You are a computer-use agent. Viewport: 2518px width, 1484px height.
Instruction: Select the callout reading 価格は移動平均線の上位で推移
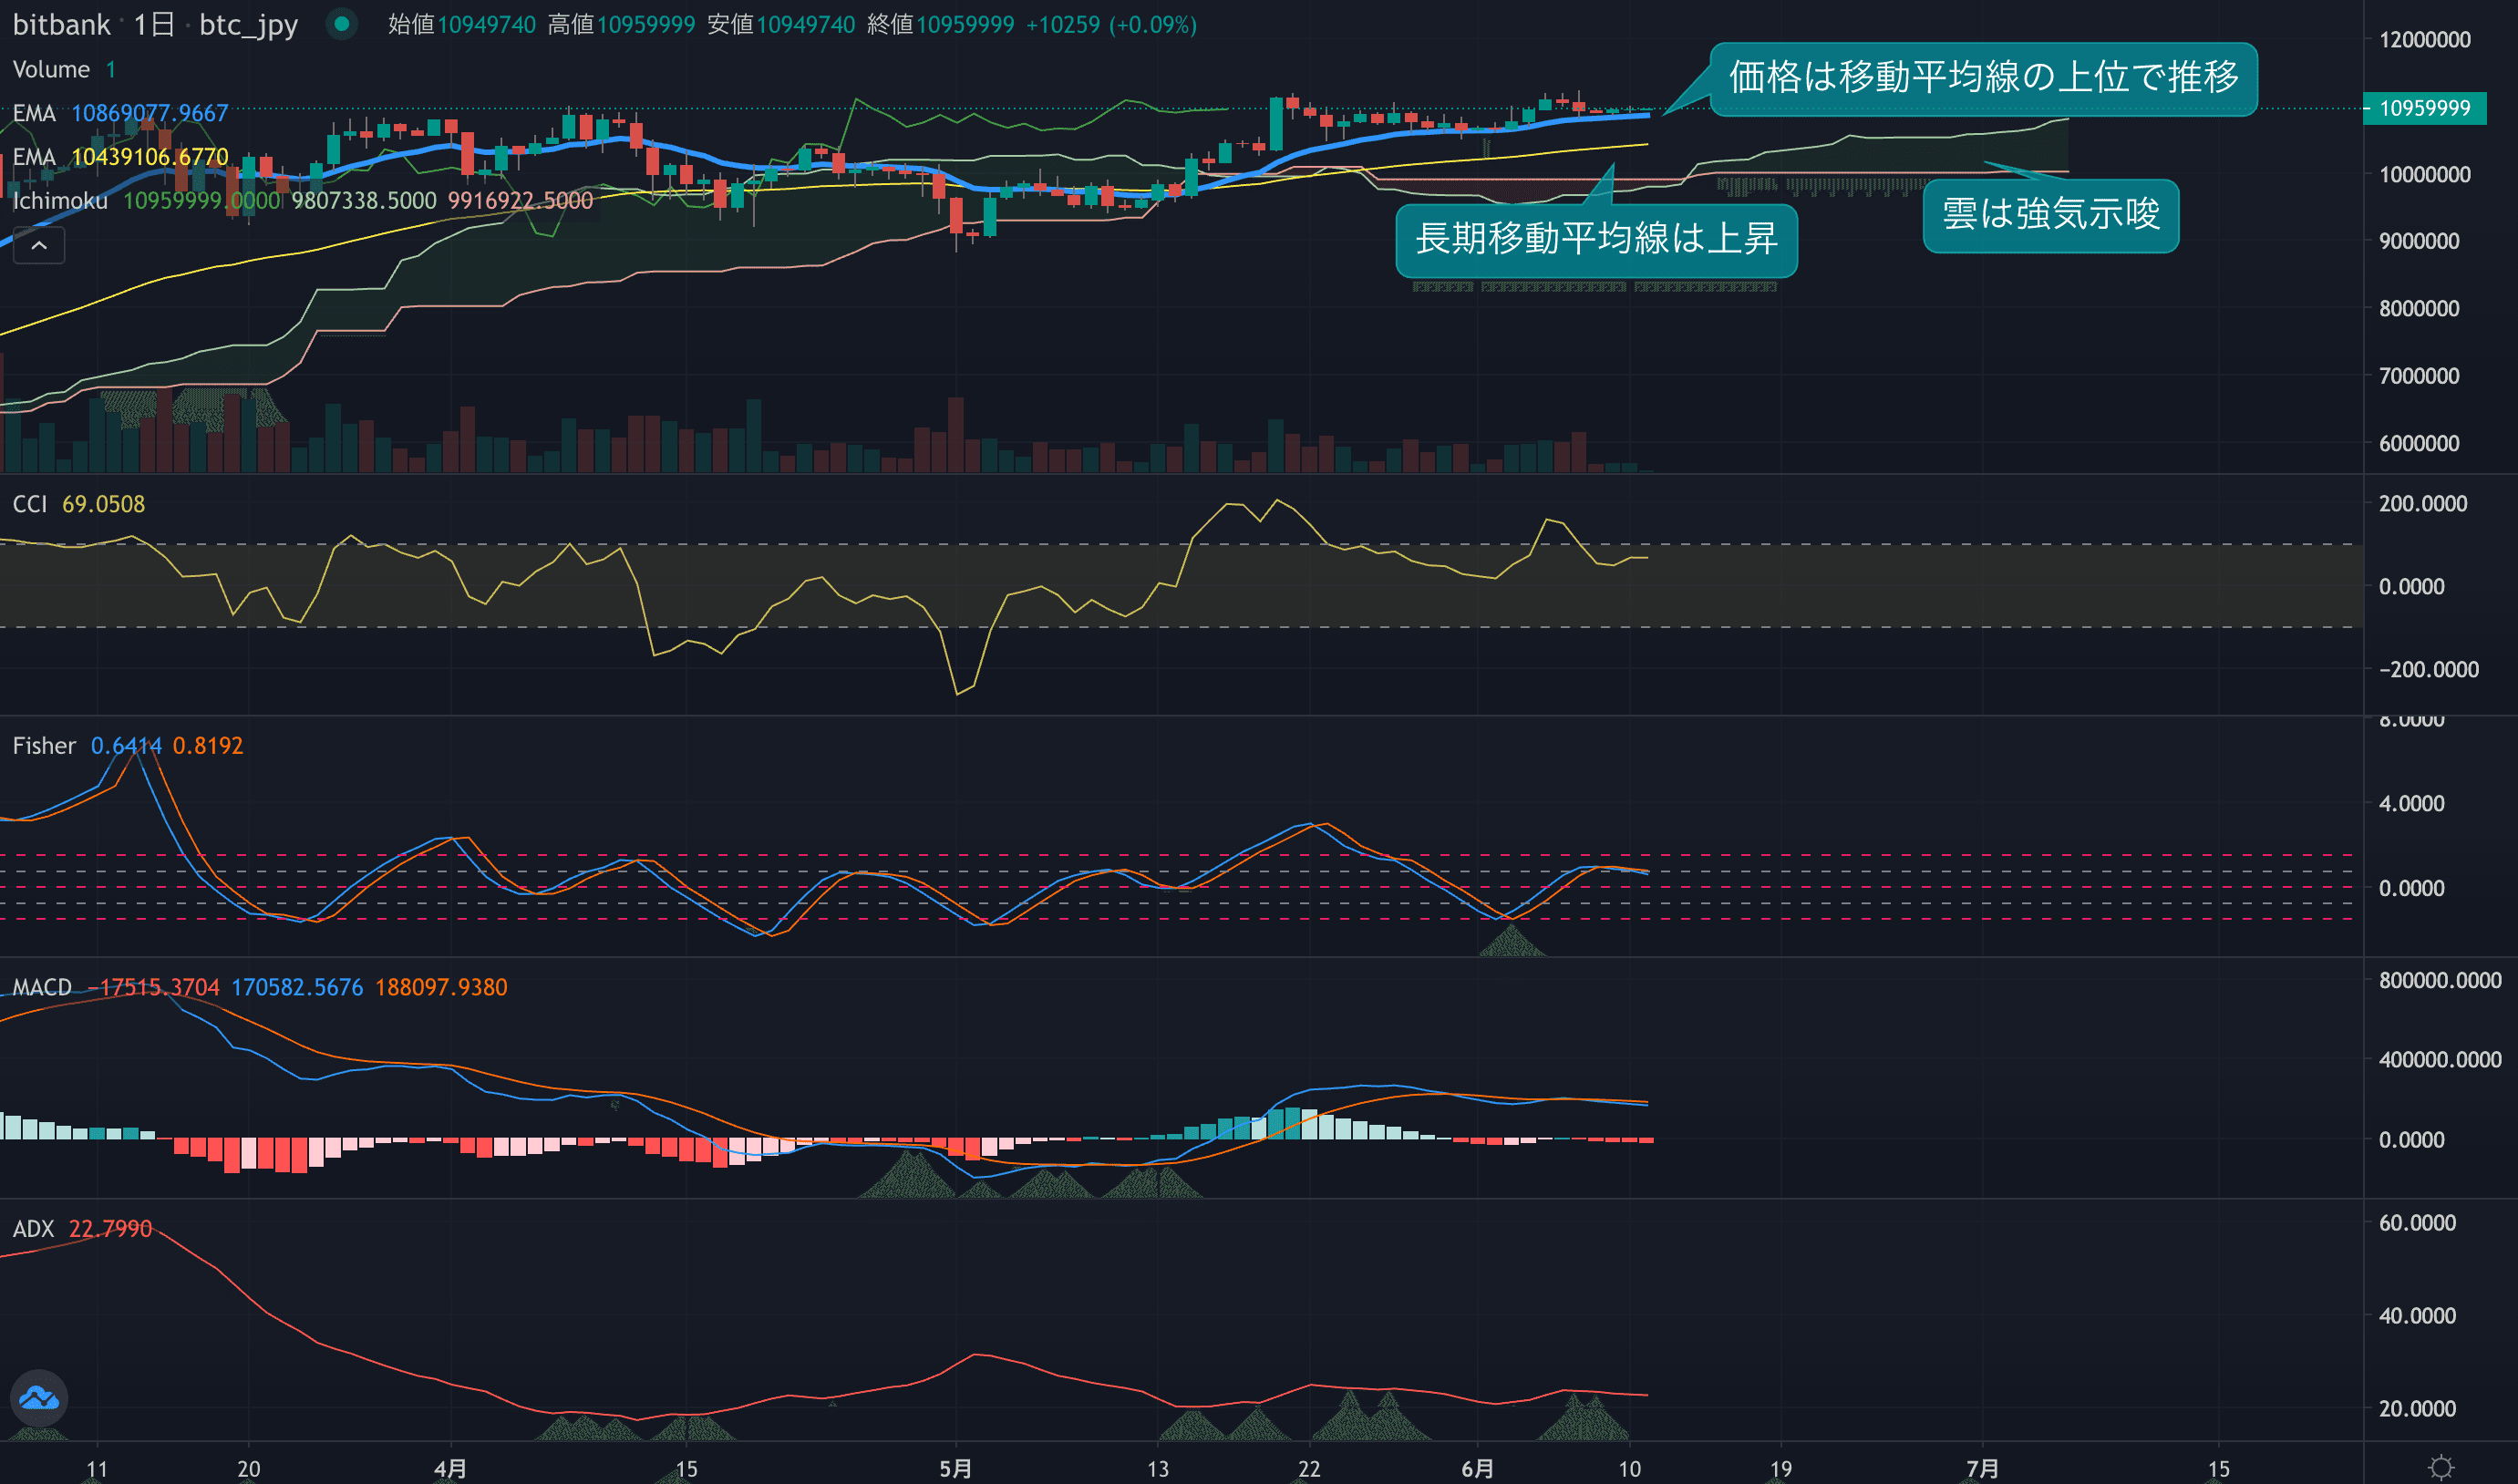click(x=1982, y=78)
